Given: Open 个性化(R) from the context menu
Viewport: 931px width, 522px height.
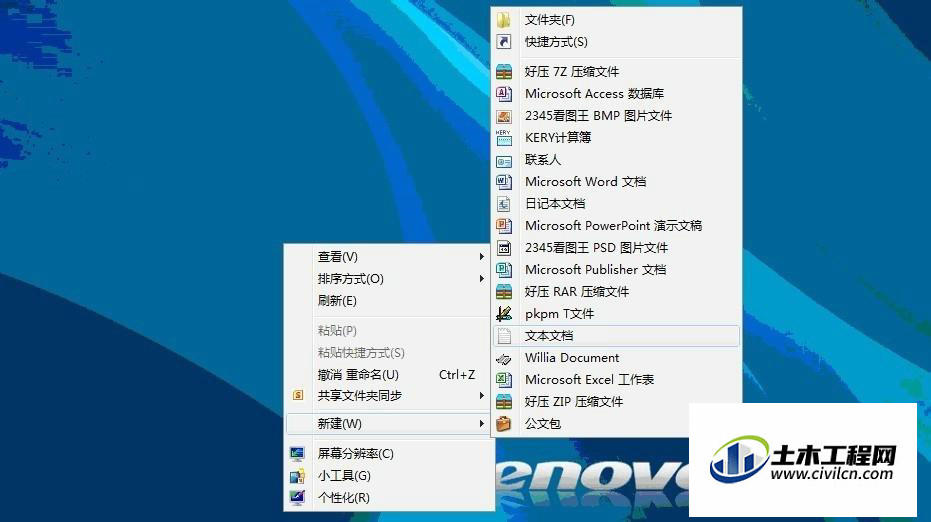Looking at the screenshot, I should pos(388,497).
